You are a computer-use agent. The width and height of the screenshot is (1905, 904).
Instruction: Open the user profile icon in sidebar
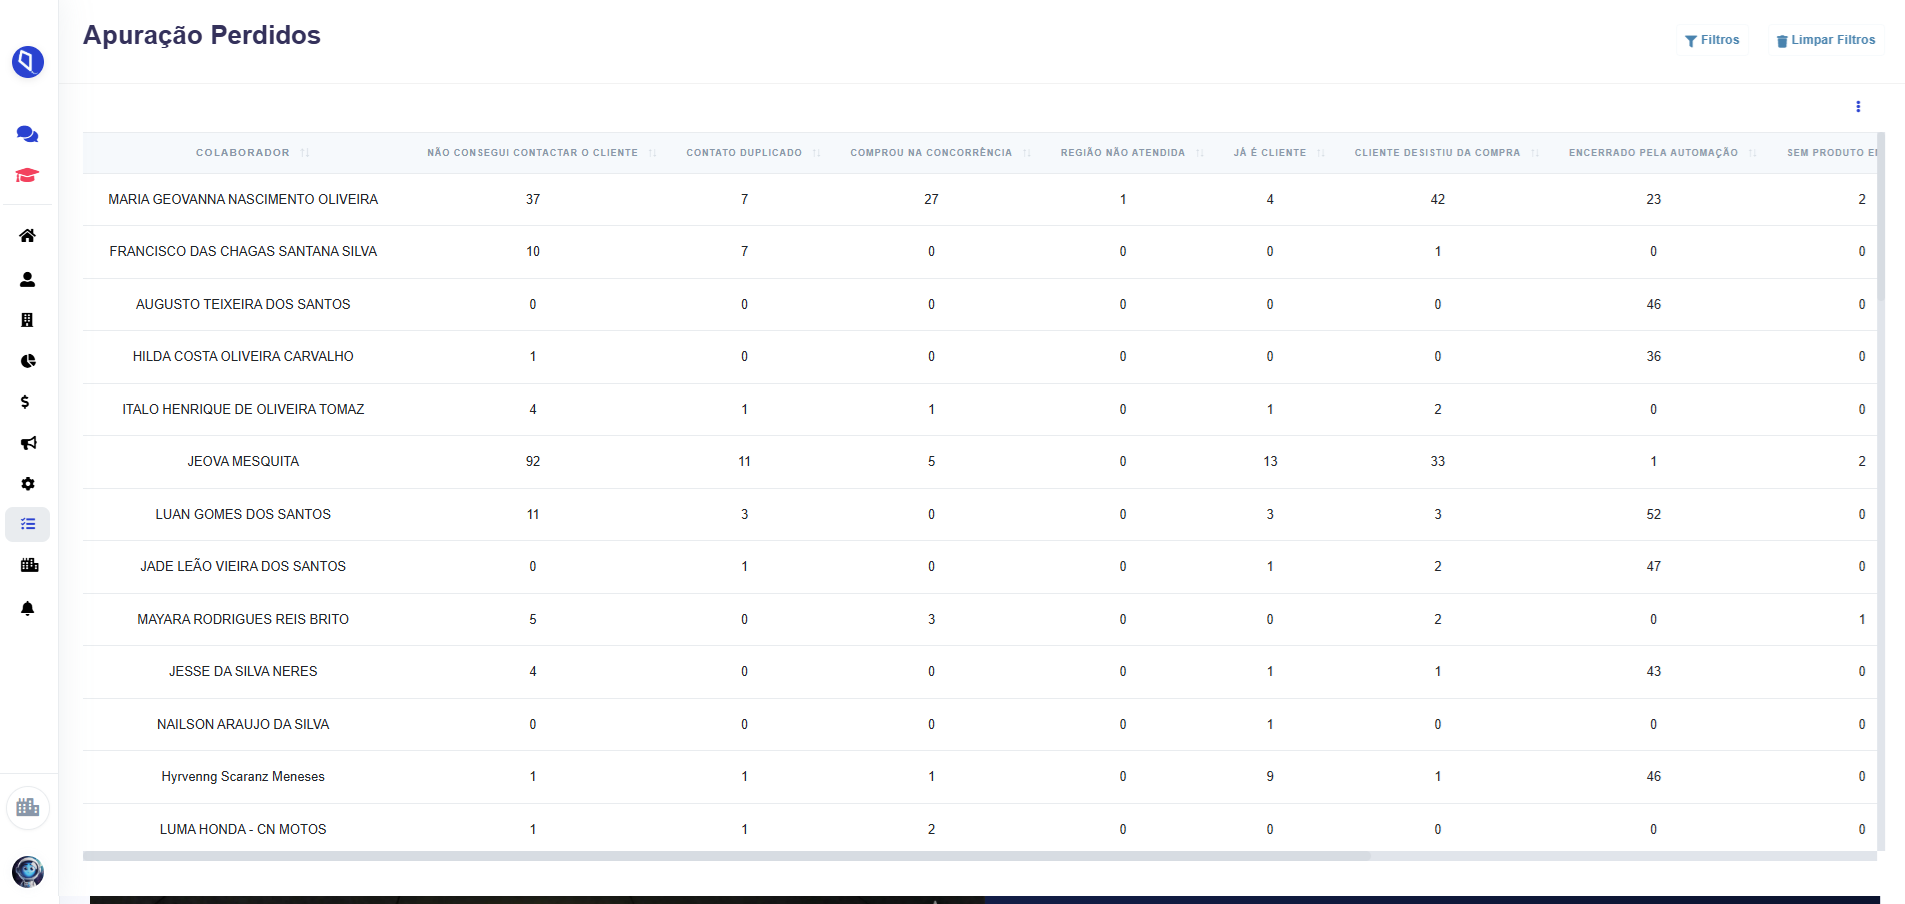tap(28, 280)
